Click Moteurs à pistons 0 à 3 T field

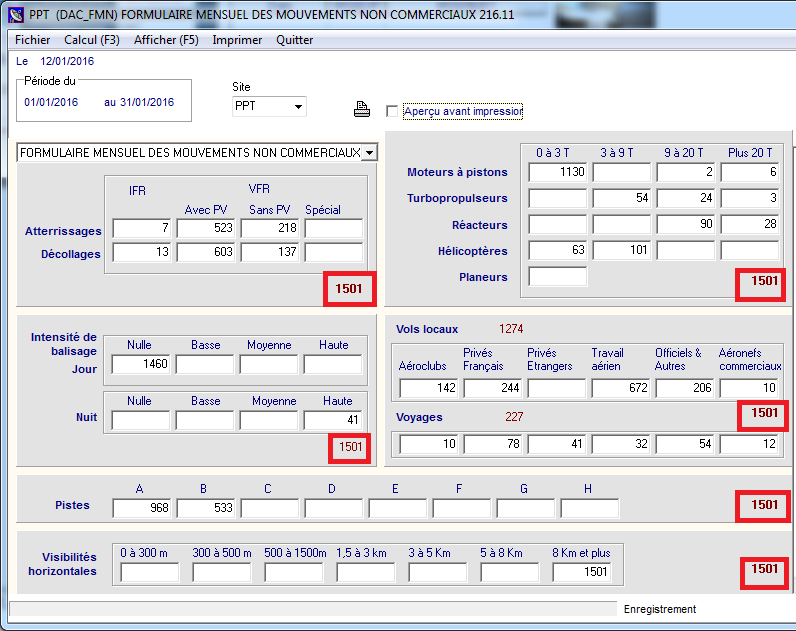[x=557, y=173]
